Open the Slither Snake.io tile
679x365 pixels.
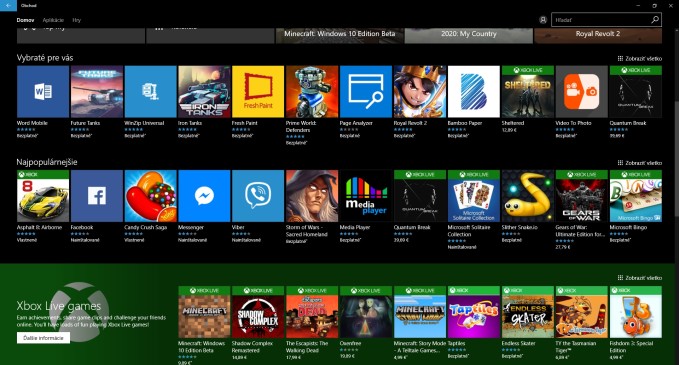pyautogui.click(x=528, y=196)
